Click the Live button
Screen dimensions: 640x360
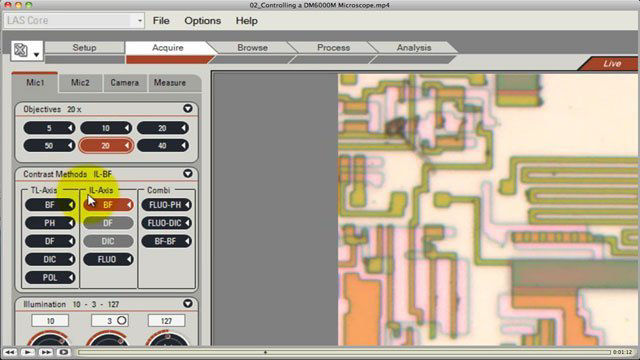611,64
